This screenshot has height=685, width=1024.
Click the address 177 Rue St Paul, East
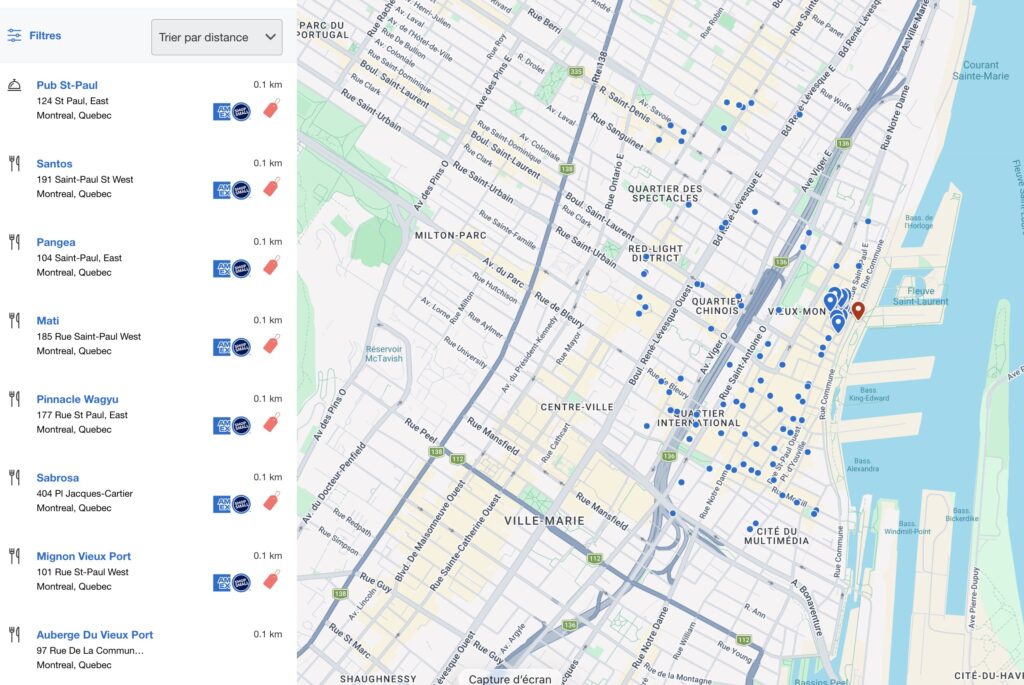(82, 415)
